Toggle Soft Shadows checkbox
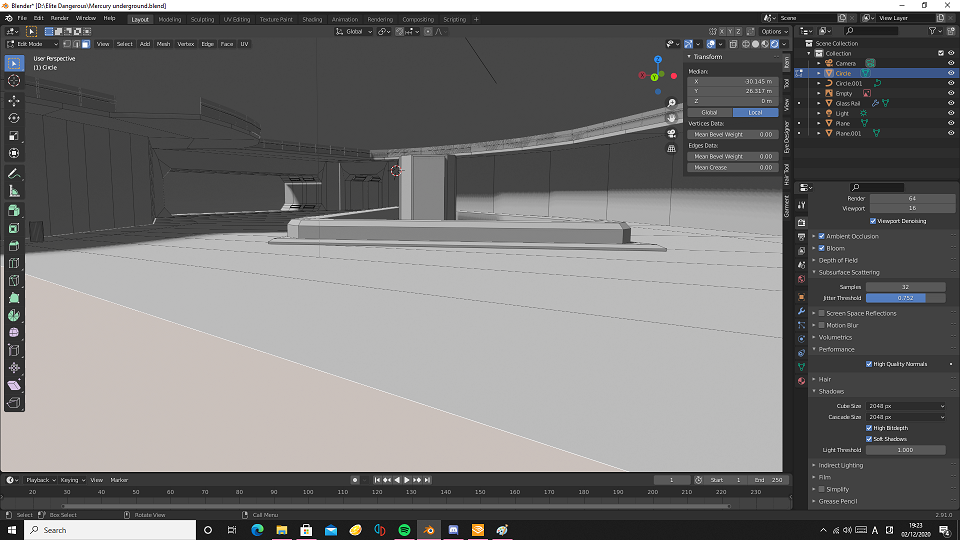The width and height of the screenshot is (960, 540). coord(869,439)
